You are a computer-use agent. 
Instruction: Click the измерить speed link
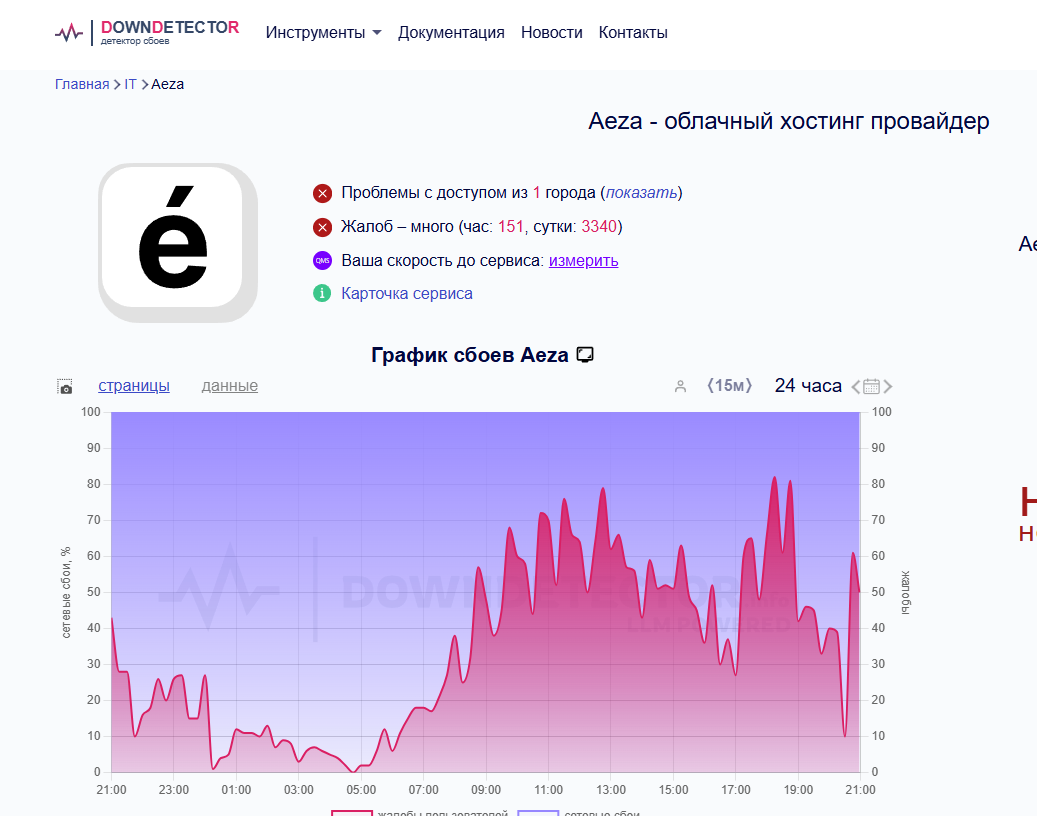583,261
